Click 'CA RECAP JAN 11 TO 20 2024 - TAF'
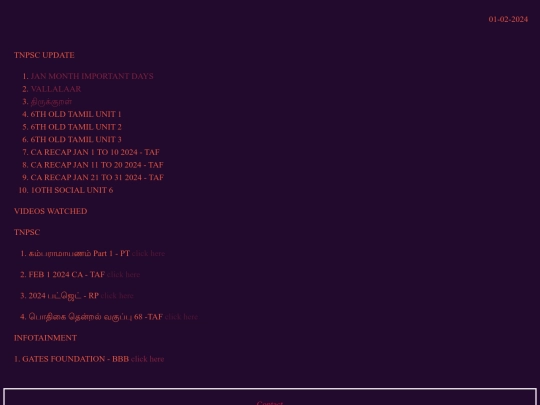540x405 pixels. (x=97, y=165)
